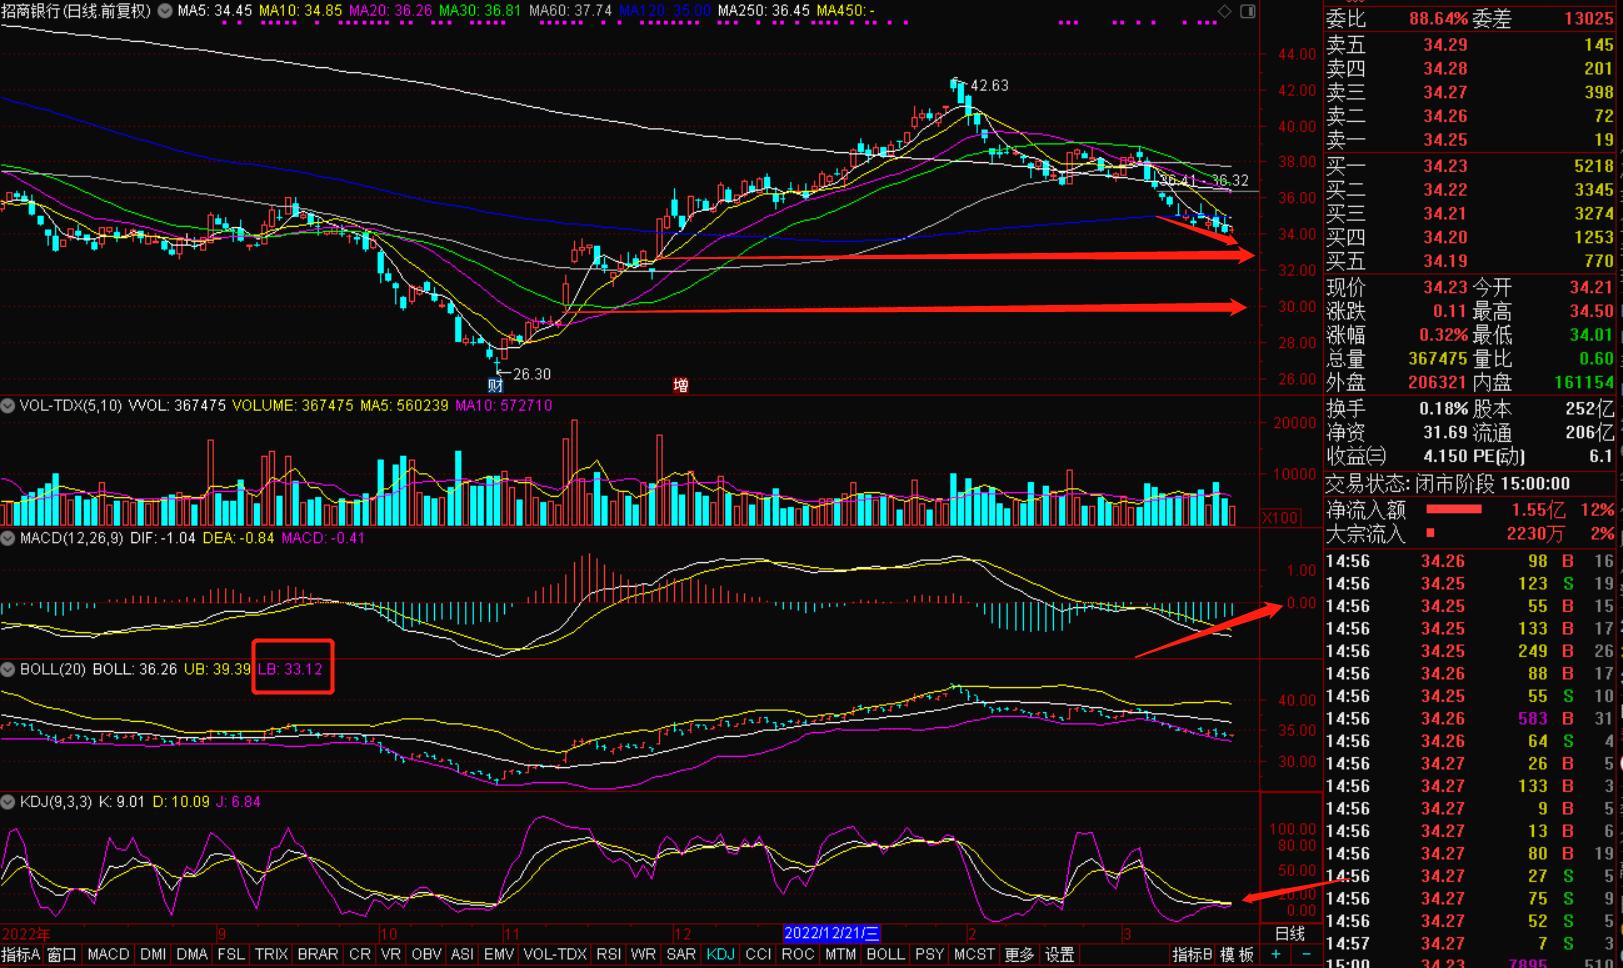Click the X100 volume scale label
Image resolution: width=1623 pixels, height=968 pixels.
pyautogui.click(x=1281, y=518)
